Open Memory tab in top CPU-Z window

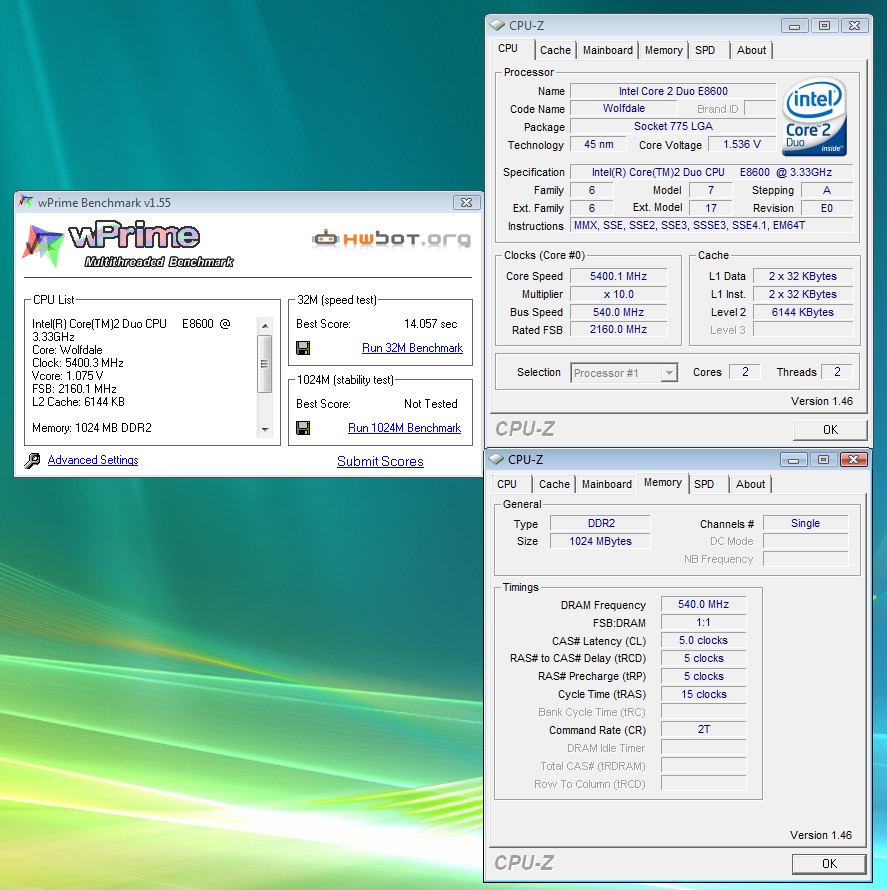pos(663,50)
